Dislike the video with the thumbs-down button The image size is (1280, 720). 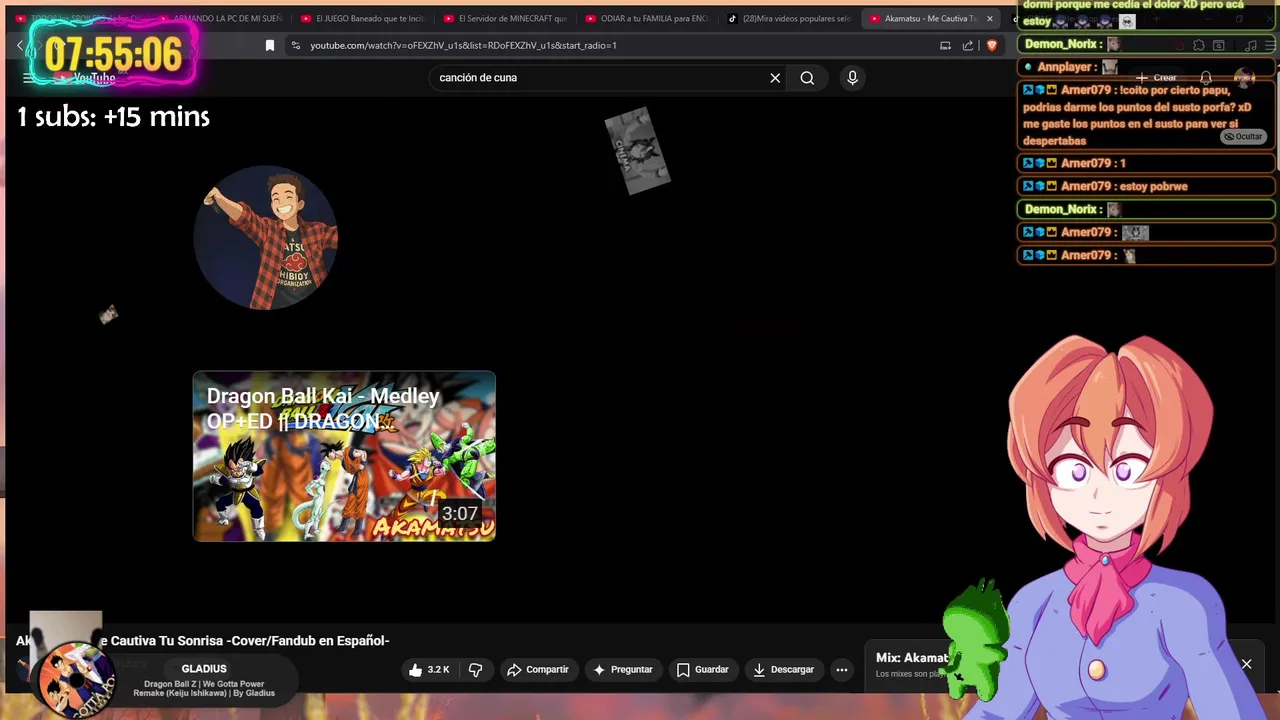[x=476, y=670]
